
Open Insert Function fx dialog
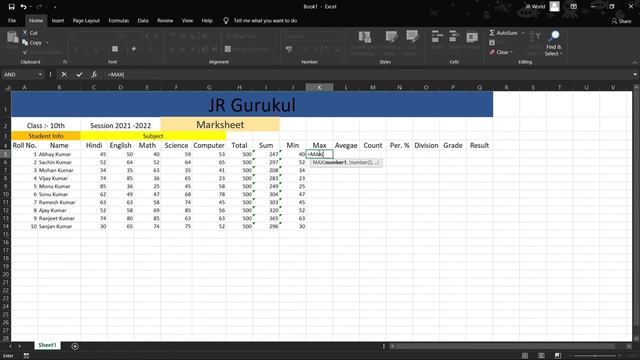[x=94, y=75]
